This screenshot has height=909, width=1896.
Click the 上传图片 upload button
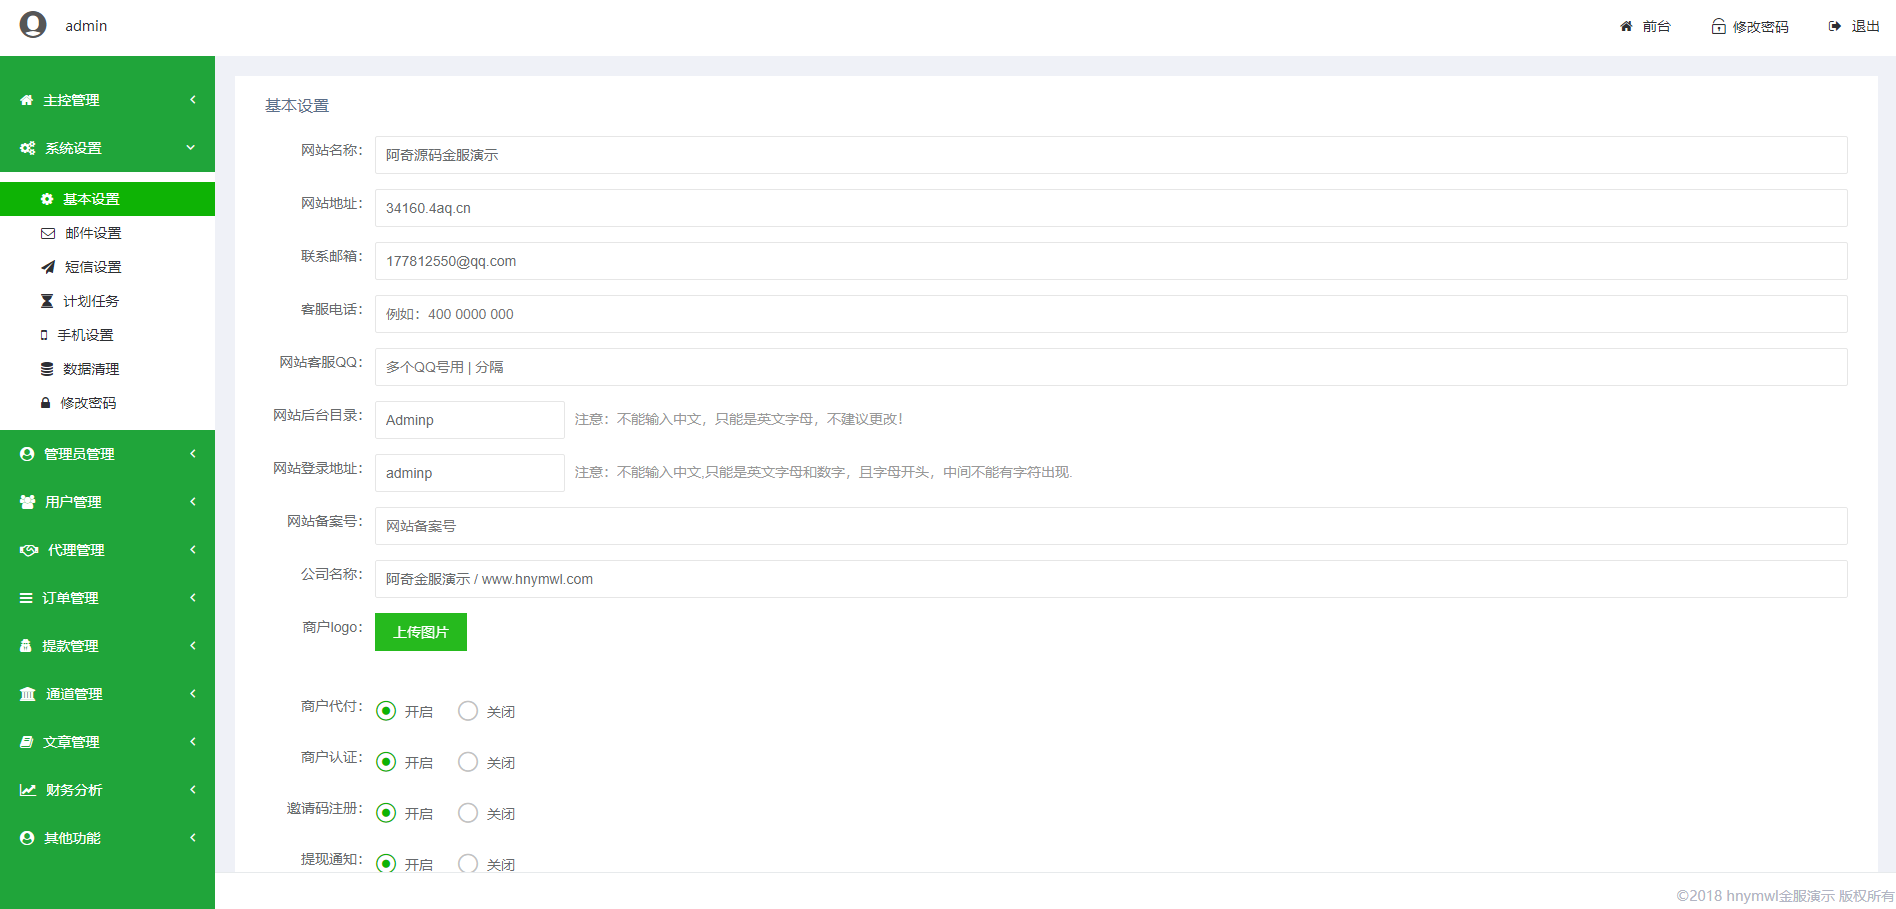(420, 631)
